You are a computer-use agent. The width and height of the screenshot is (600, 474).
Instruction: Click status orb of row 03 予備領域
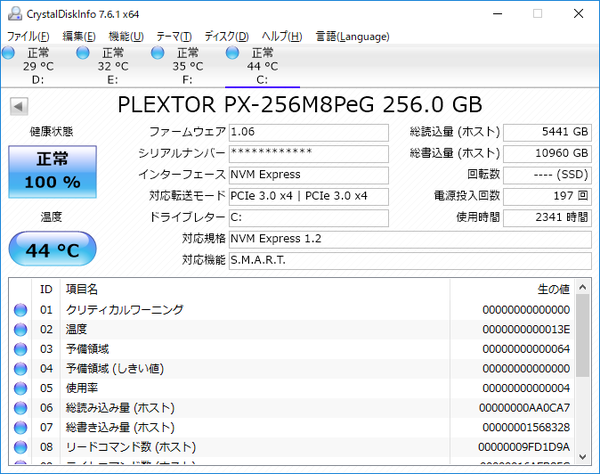click(x=20, y=349)
